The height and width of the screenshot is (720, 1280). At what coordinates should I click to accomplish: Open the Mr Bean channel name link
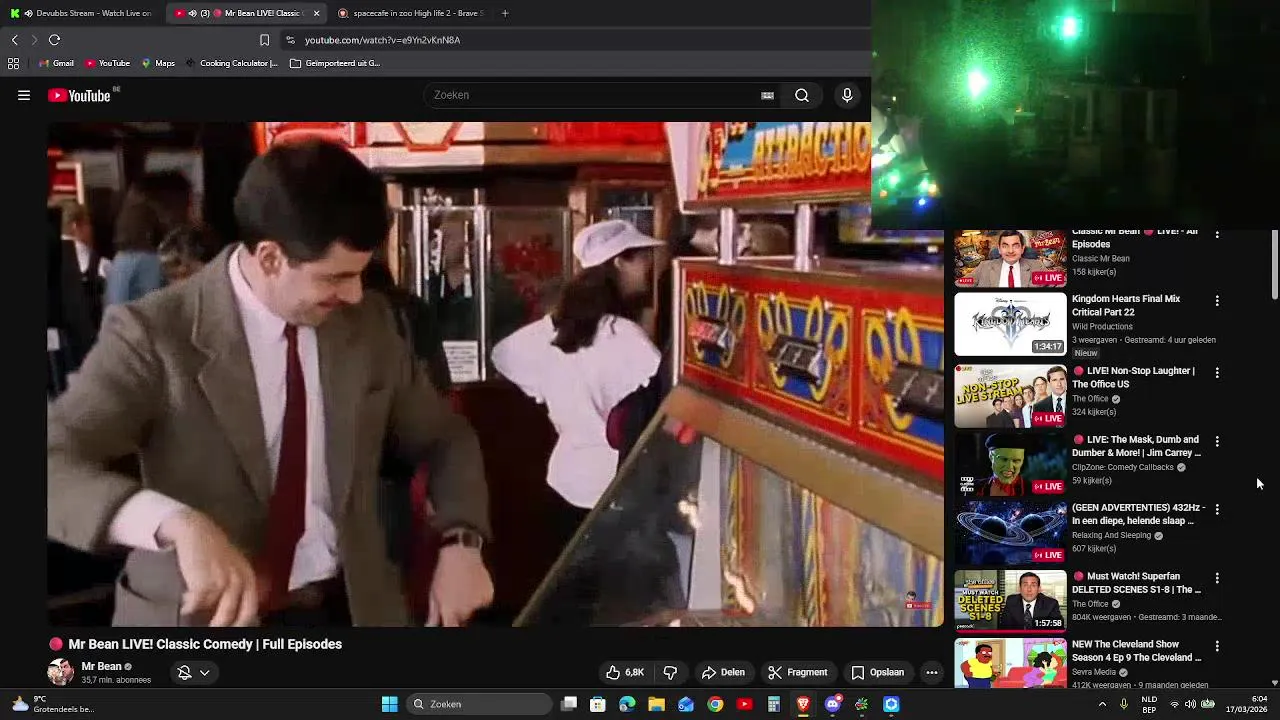[101, 666]
